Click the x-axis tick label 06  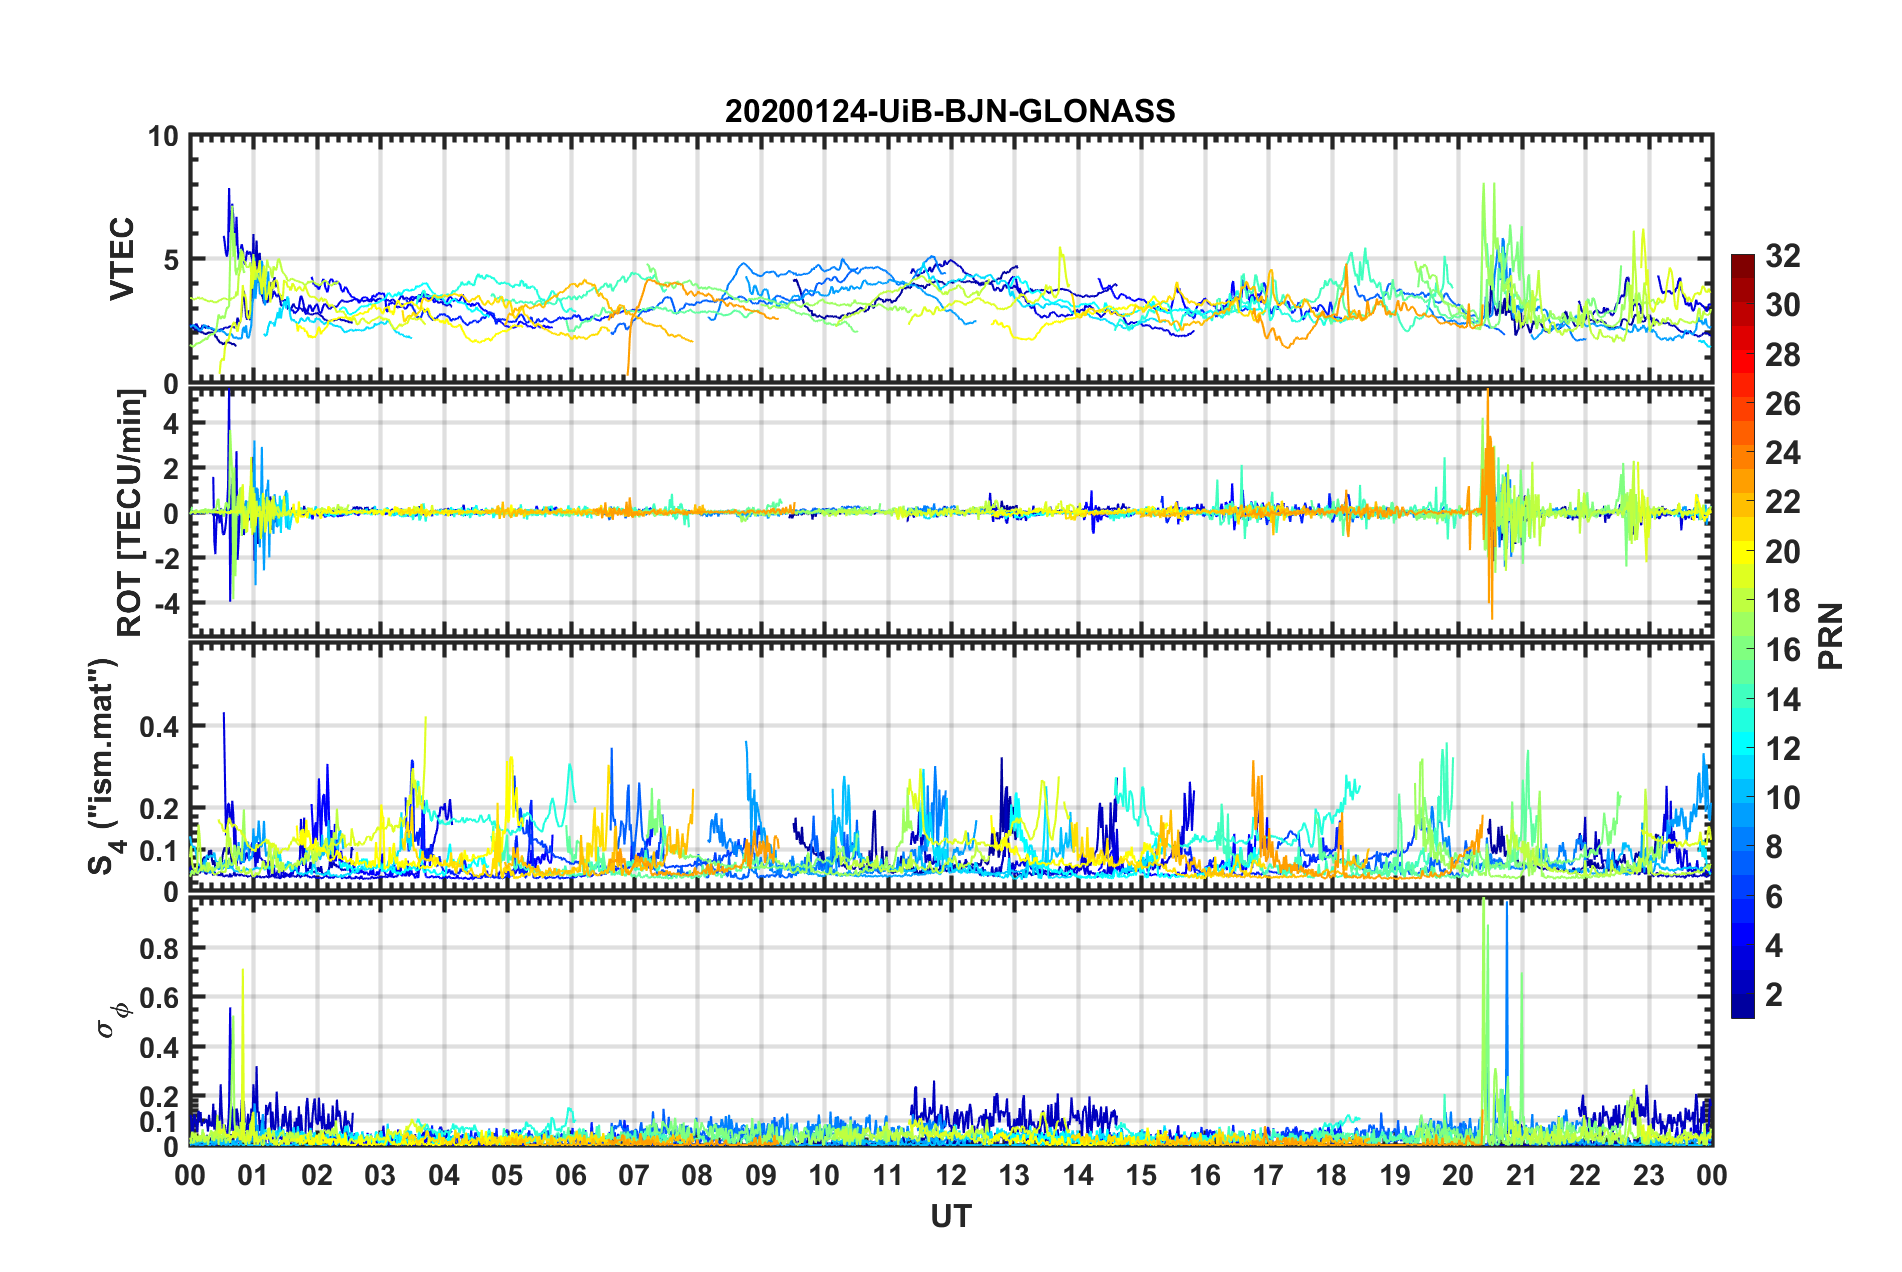pyautogui.click(x=570, y=1175)
